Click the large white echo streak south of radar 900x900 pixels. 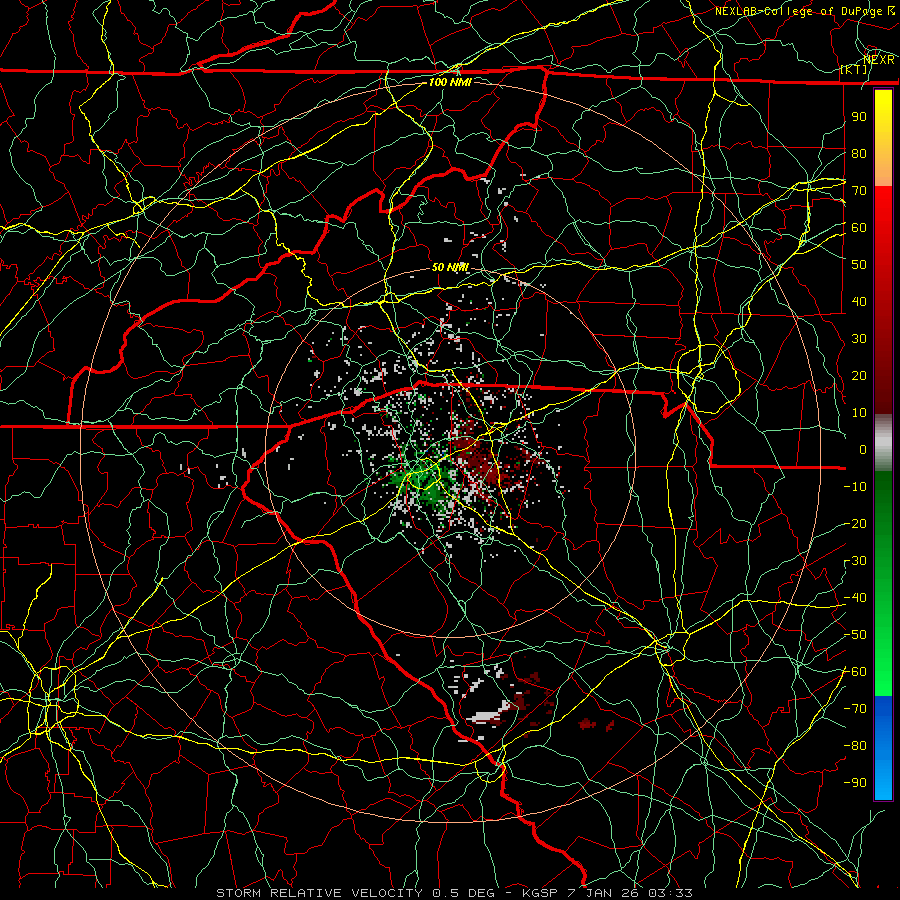point(488,714)
